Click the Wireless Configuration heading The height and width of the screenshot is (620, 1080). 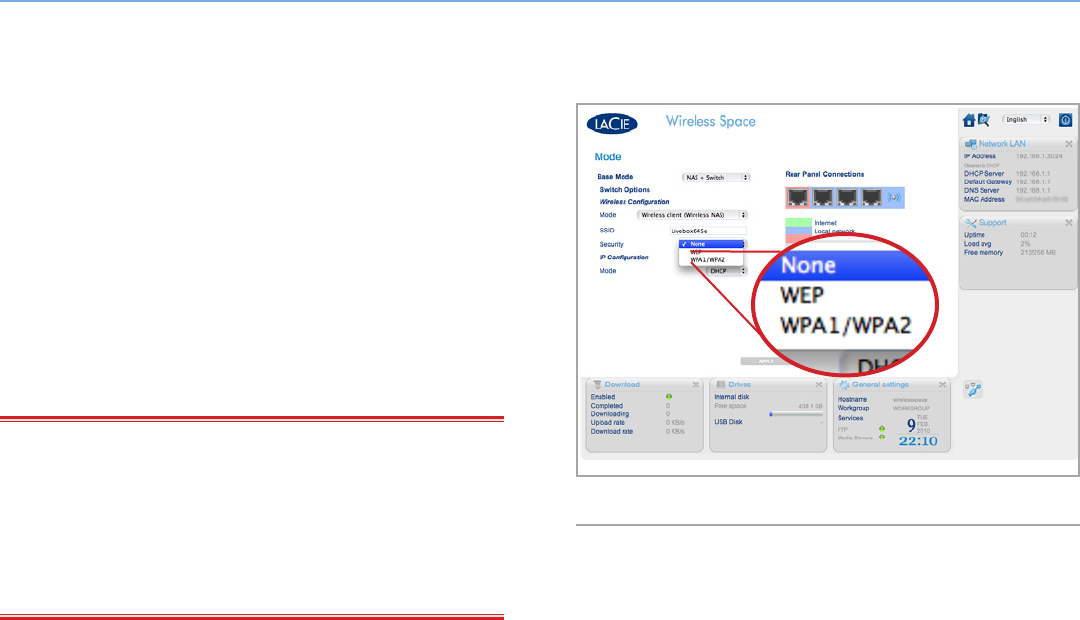[634, 202]
